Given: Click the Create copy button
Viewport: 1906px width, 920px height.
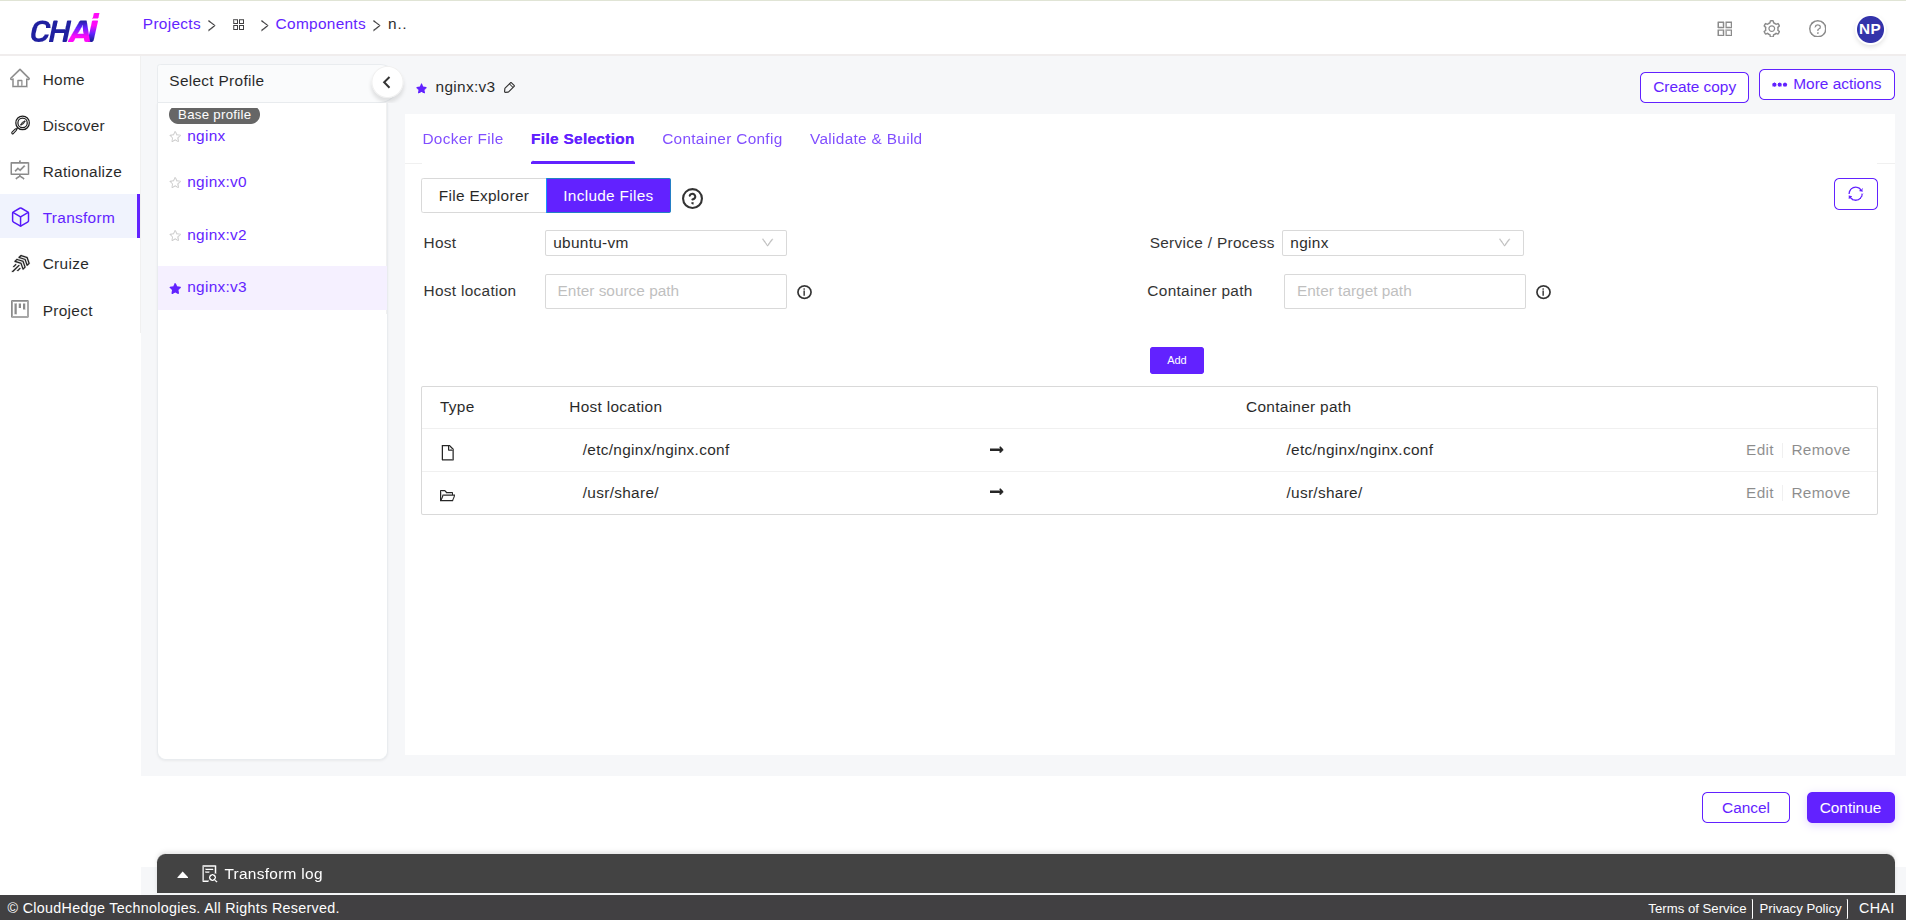Looking at the screenshot, I should pos(1695,87).
